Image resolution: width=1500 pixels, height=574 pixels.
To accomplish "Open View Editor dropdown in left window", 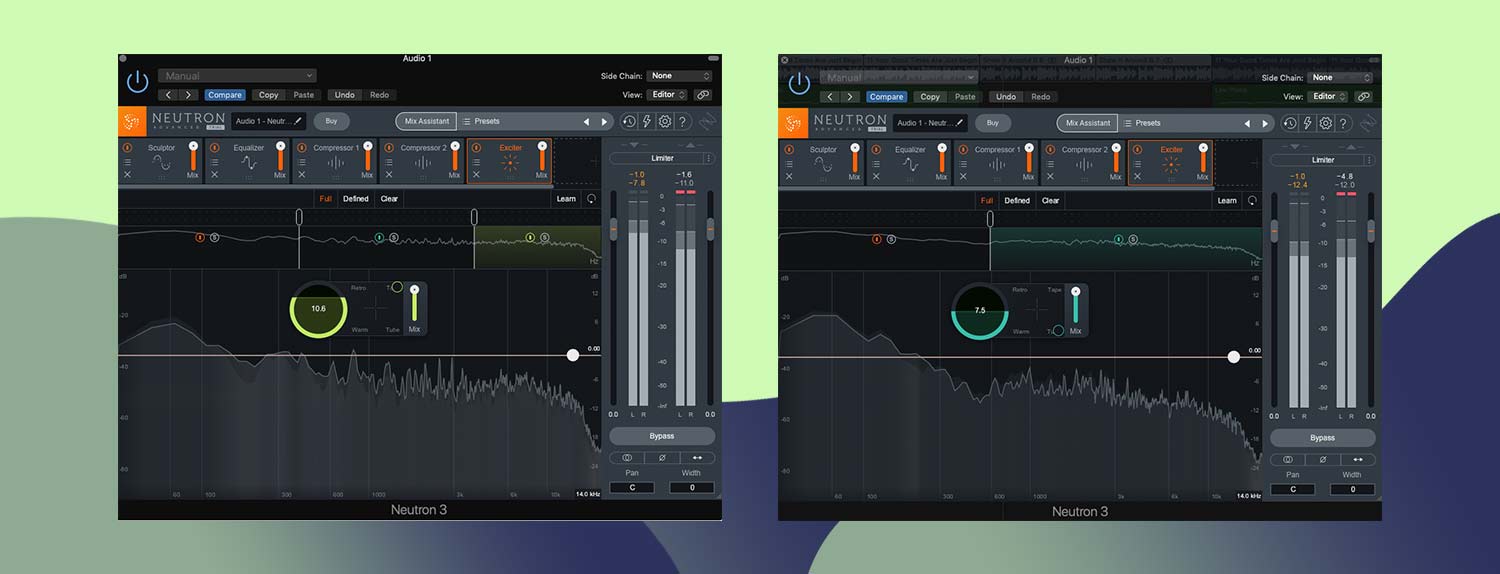I will tap(668, 95).
